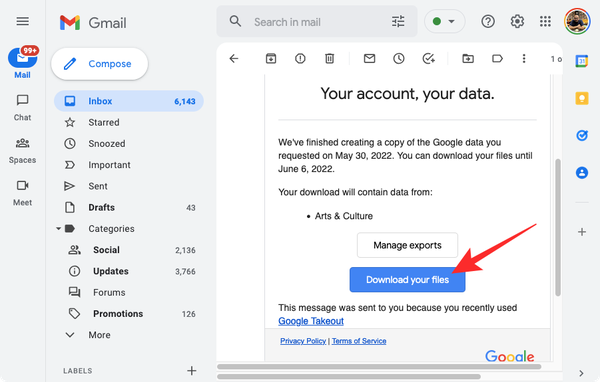
Task: Select the Inbox folder
Action: (x=129, y=101)
